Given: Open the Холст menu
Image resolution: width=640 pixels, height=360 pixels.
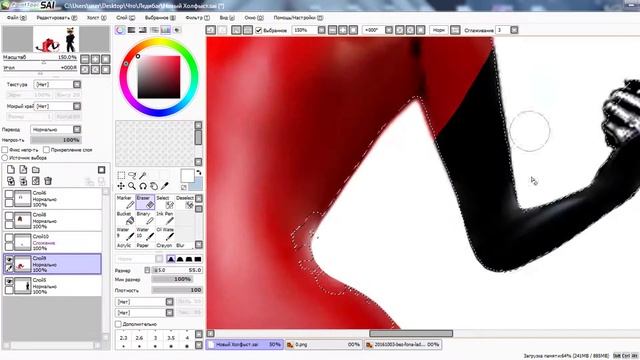Looking at the screenshot, I should pos(97,18).
